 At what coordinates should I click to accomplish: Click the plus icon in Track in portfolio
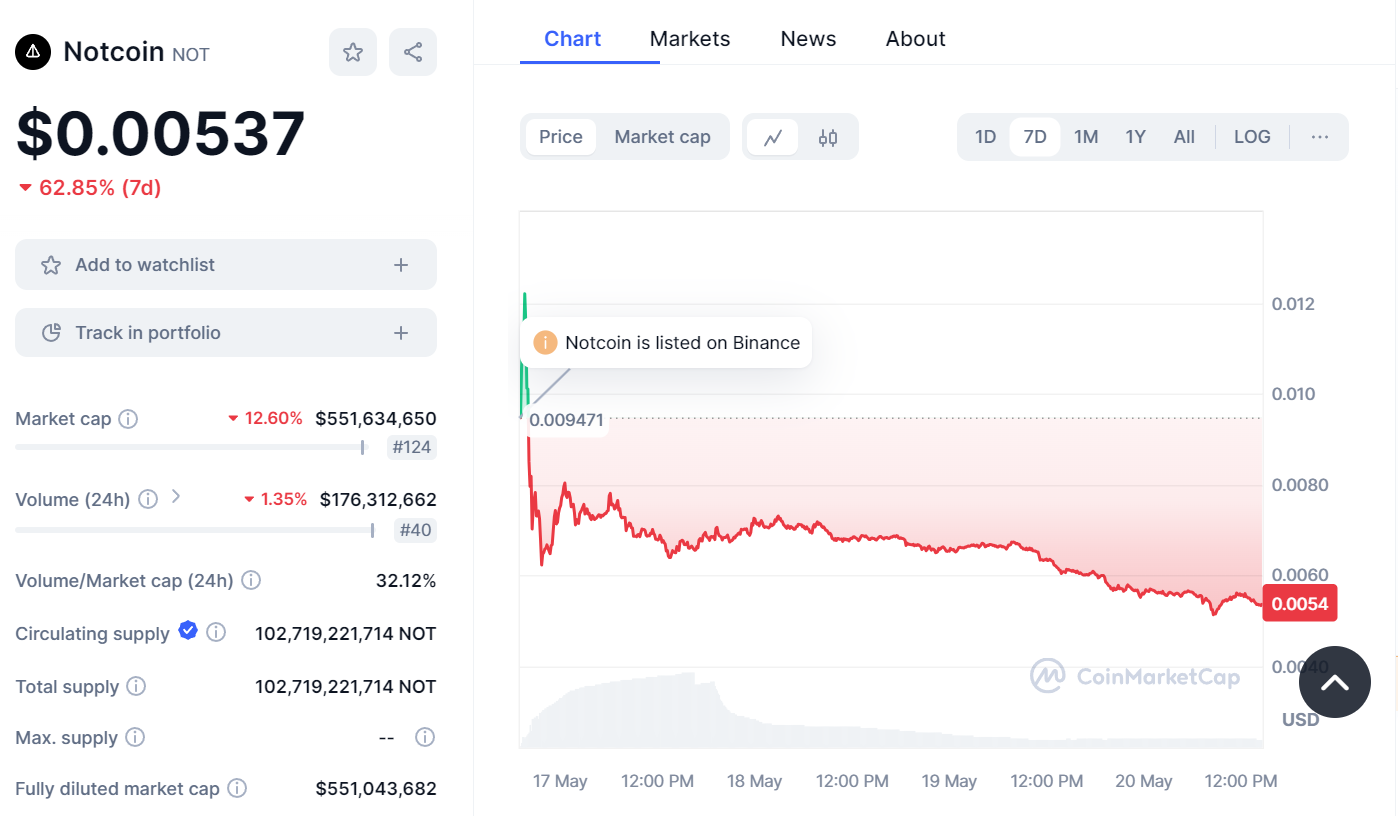(401, 333)
